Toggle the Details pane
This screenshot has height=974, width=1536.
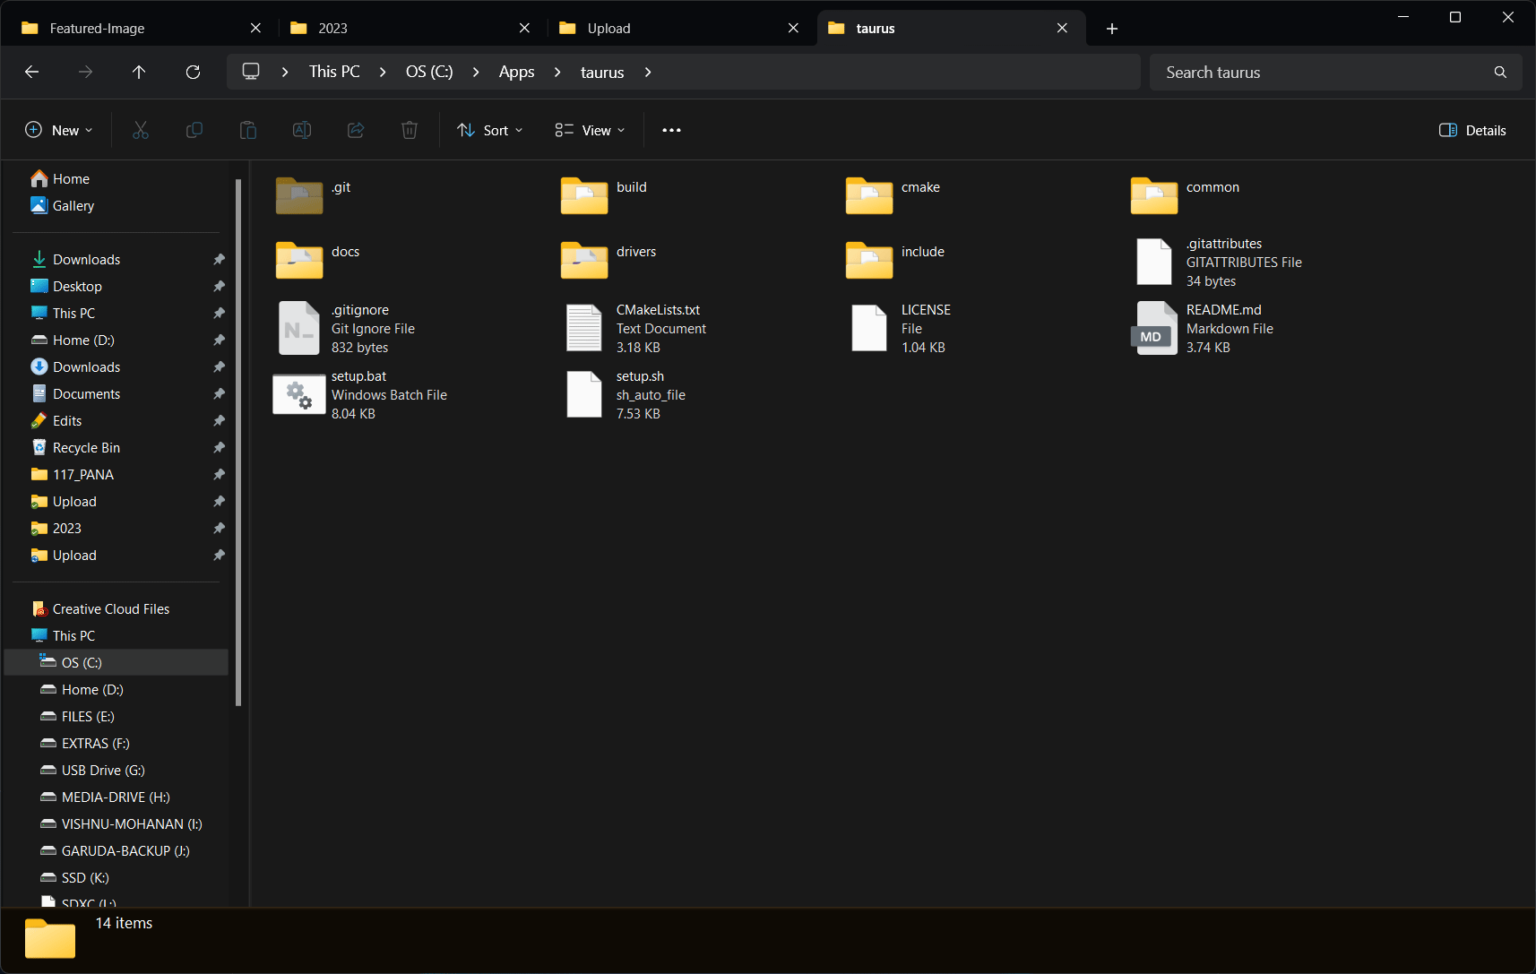[1472, 130]
